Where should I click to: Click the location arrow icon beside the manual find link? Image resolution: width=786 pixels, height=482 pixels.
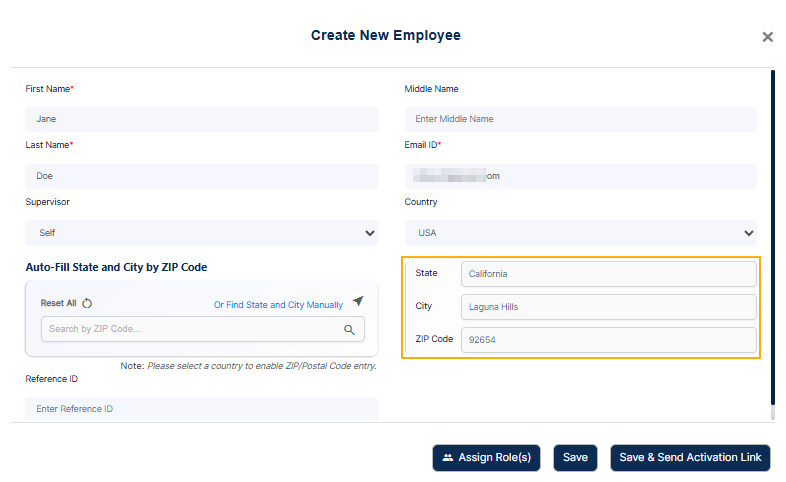[x=358, y=301]
